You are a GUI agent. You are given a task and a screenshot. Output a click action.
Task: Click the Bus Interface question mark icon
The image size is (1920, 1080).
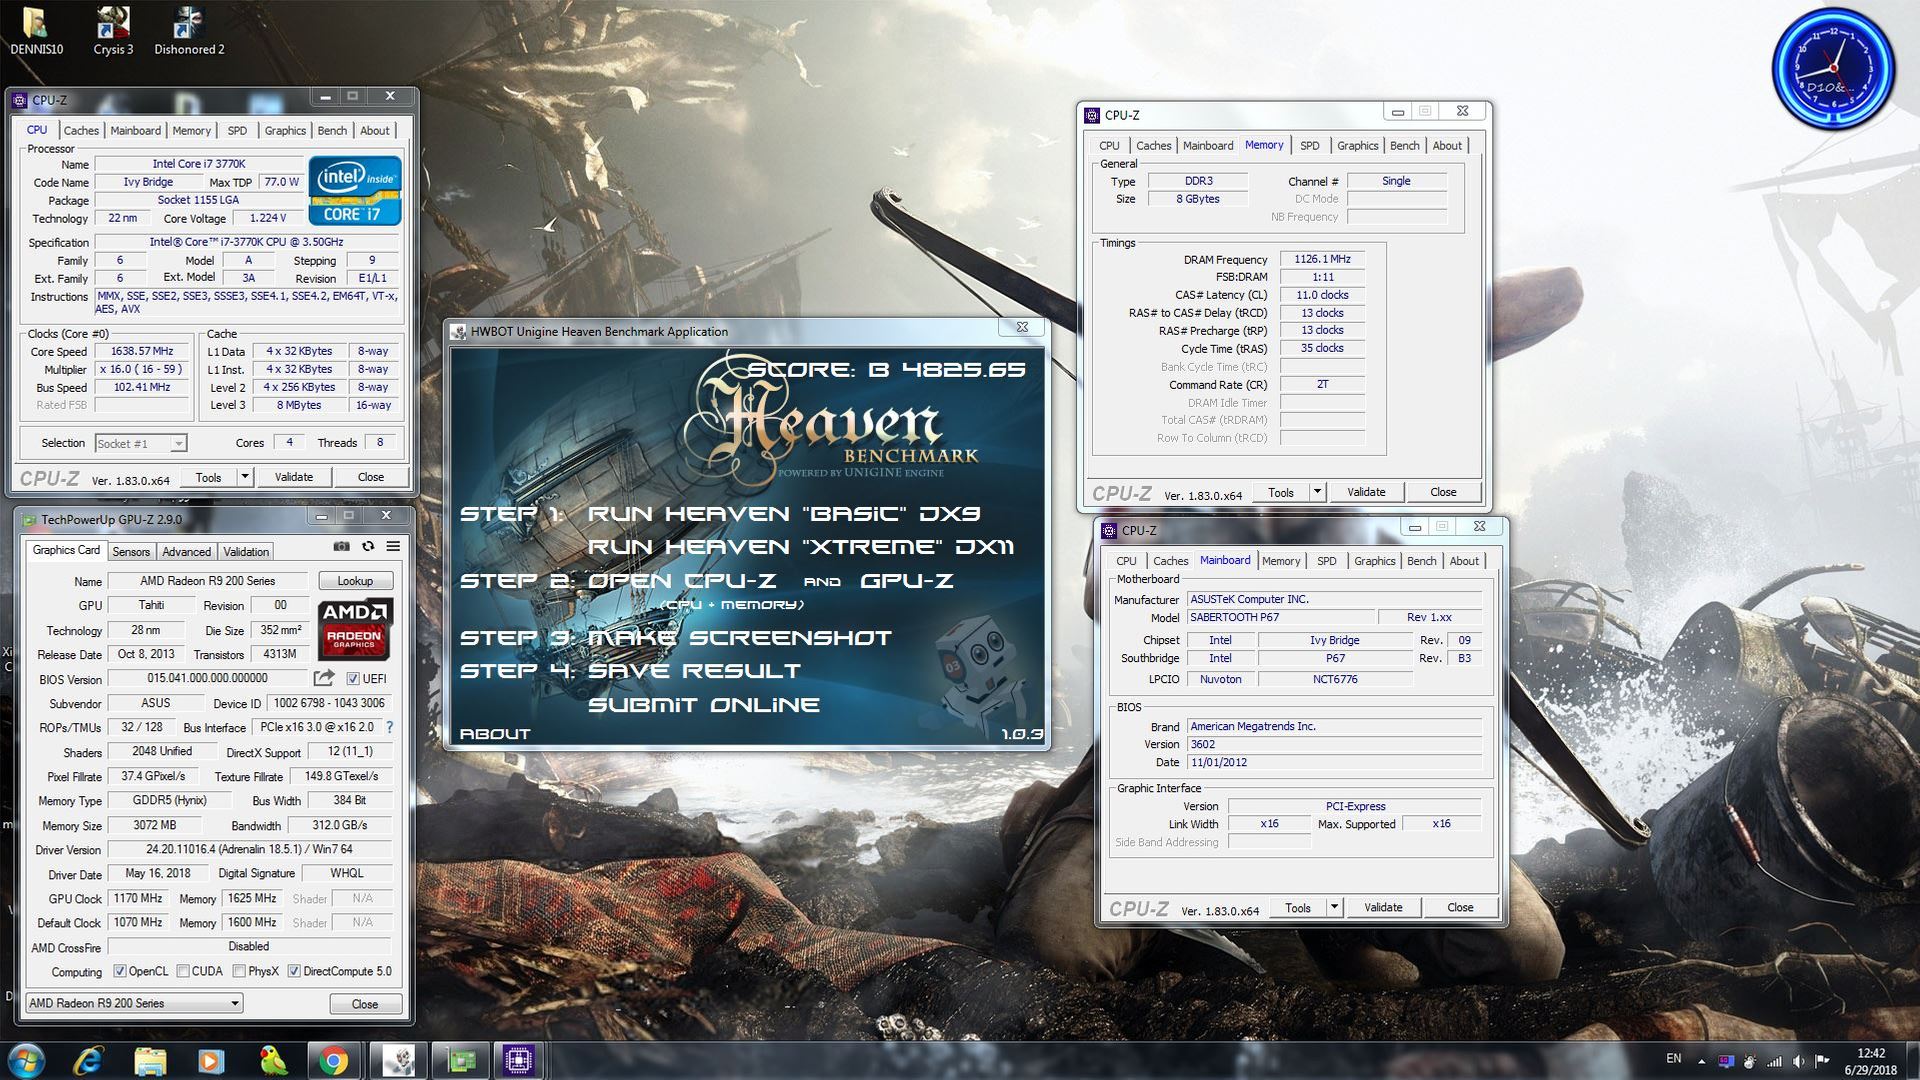(x=390, y=727)
